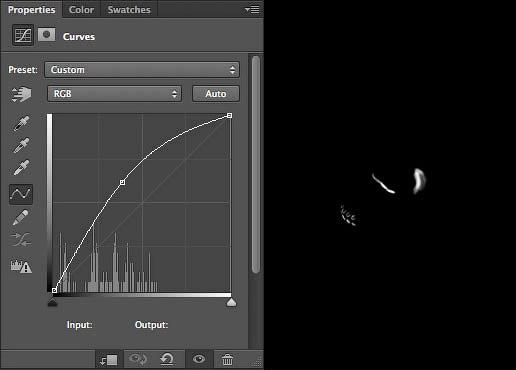516x370 pixels.
Task: Select the Curves adjustment icon
Action: pos(23,35)
